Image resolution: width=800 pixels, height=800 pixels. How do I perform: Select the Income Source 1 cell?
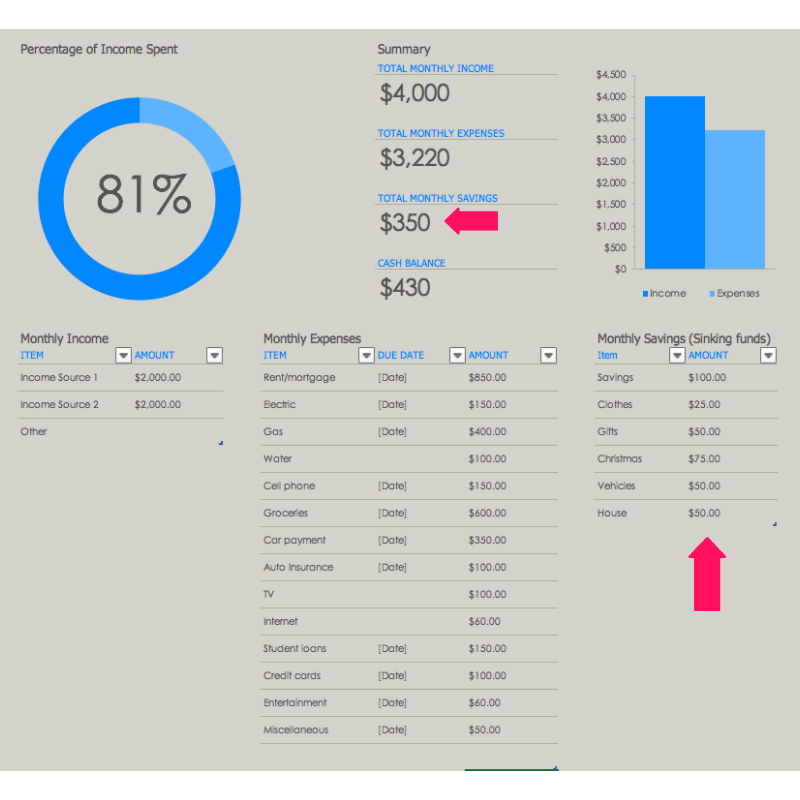pos(59,378)
